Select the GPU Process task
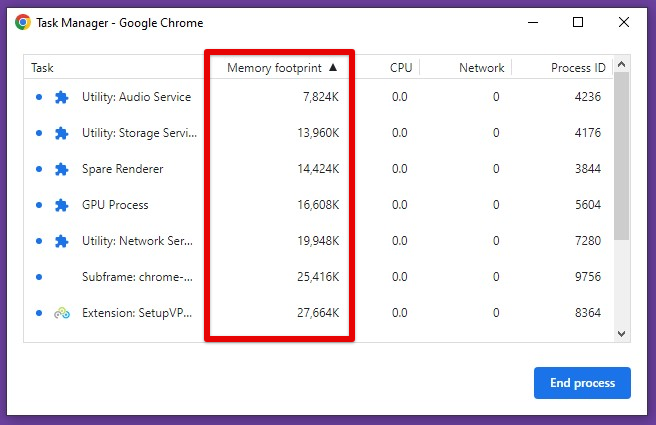This screenshot has width=656, height=425. pos(319,205)
